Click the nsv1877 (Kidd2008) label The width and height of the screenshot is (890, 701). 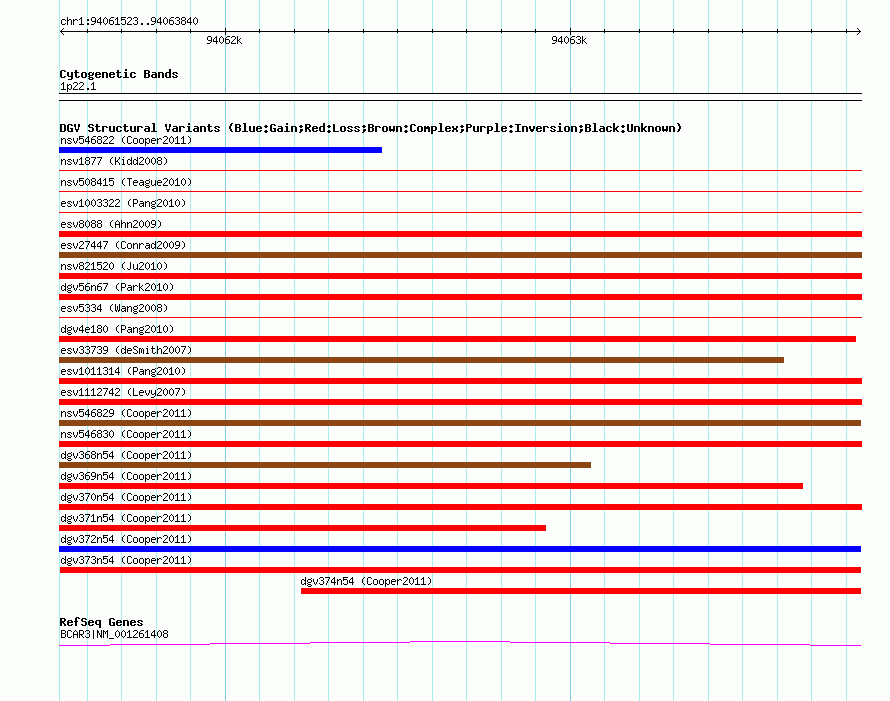point(114,161)
